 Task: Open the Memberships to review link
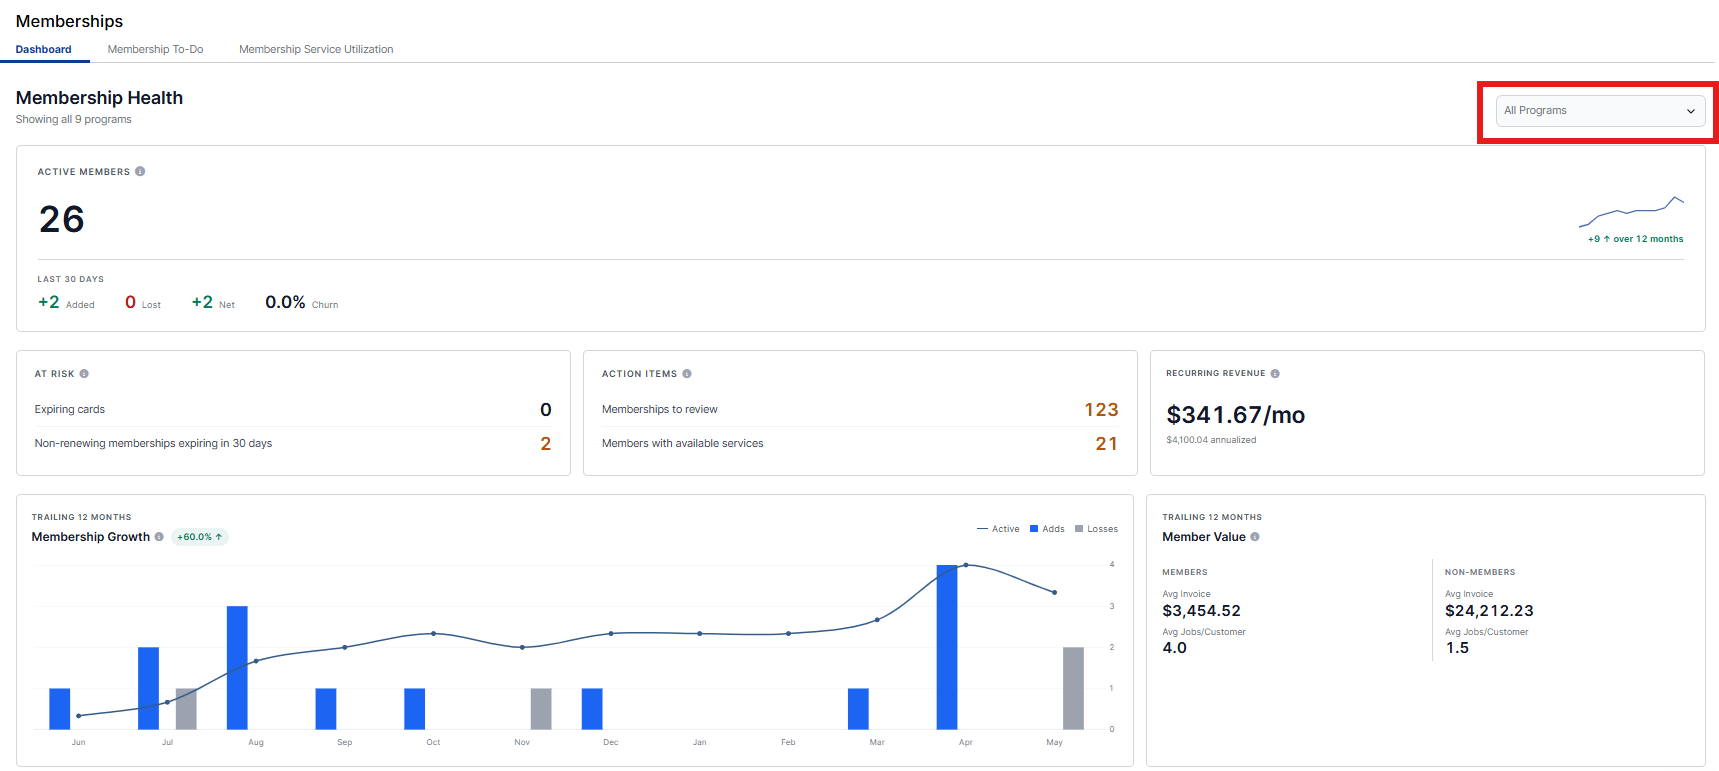click(x=660, y=409)
